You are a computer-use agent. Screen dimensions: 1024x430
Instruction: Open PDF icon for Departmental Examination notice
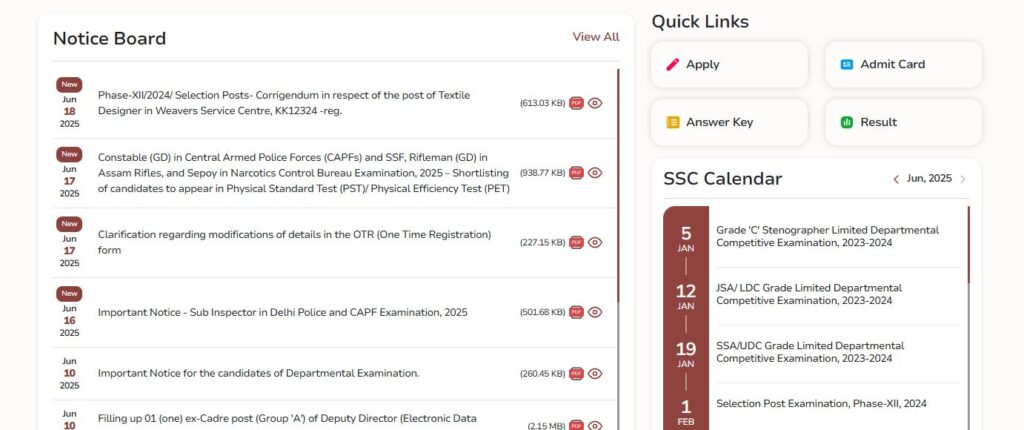(x=576, y=374)
